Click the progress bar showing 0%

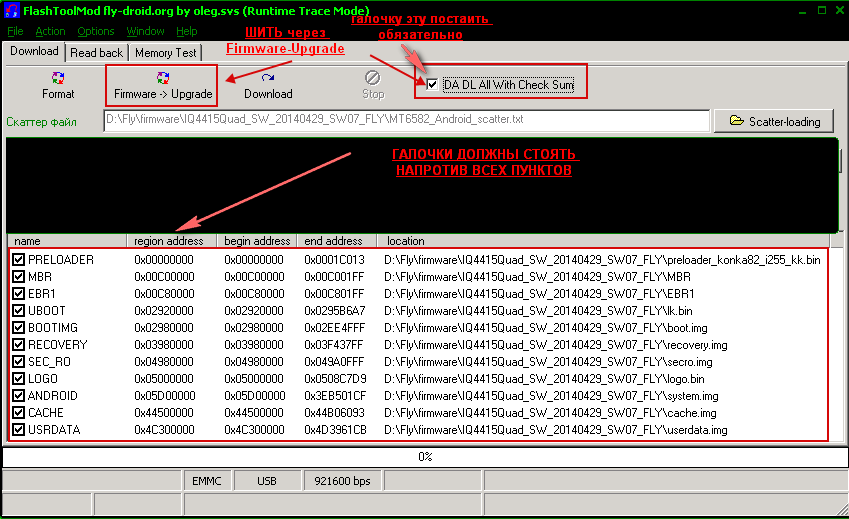[x=424, y=457]
